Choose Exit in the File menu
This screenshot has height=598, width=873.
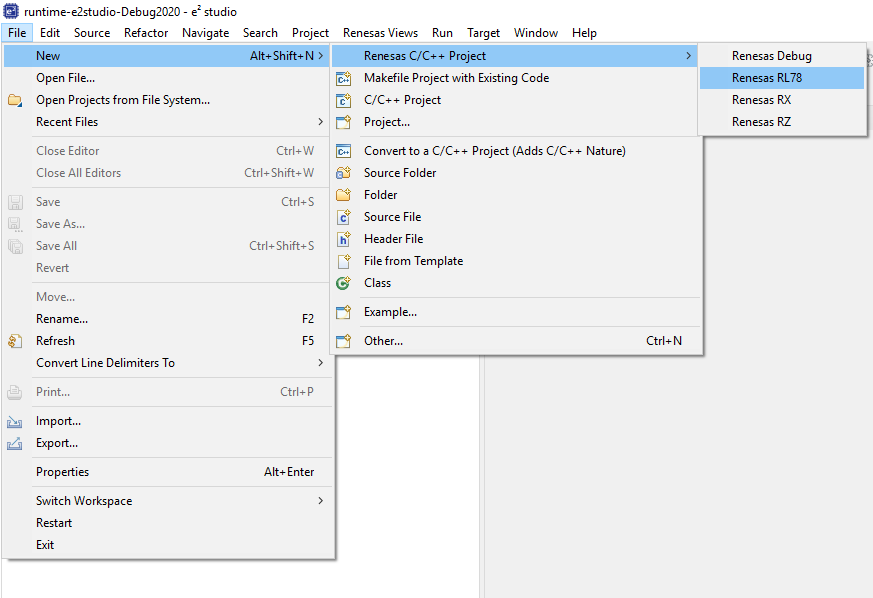[168, 545]
